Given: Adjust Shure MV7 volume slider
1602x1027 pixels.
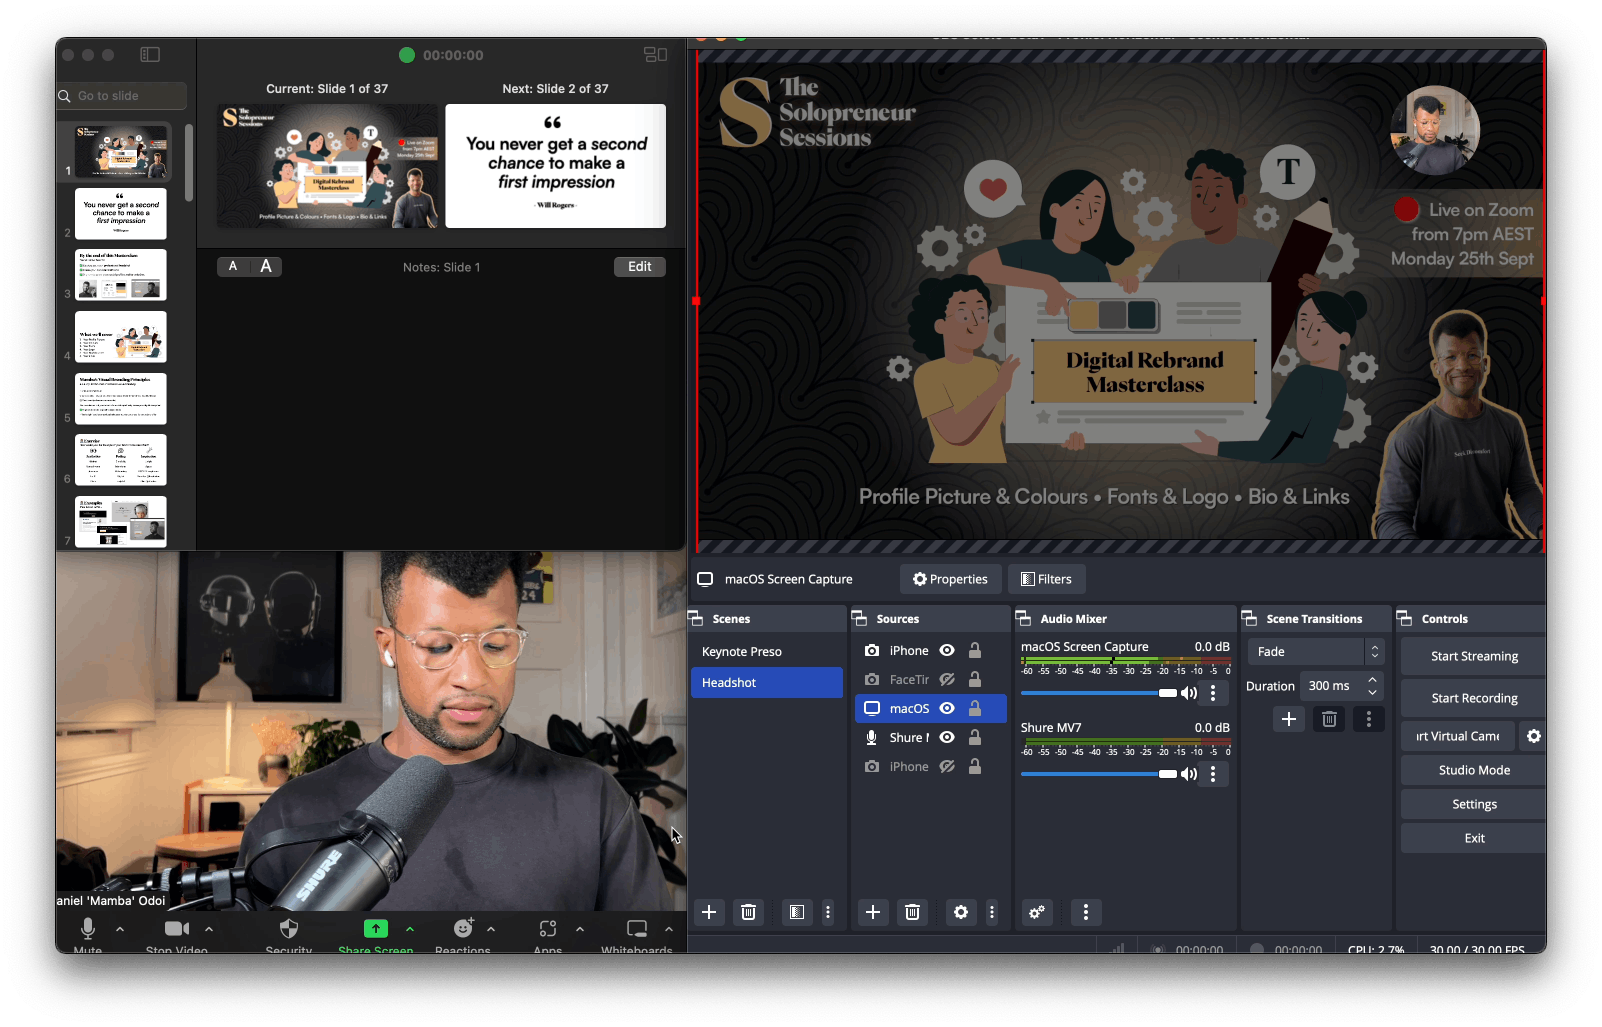Looking at the screenshot, I should coord(1099,774).
